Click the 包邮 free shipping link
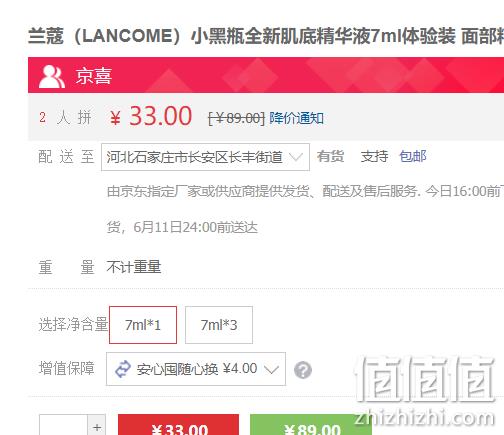Image resolution: width=504 pixels, height=435 pixels. pyautogui.click(x=413, y=156)
